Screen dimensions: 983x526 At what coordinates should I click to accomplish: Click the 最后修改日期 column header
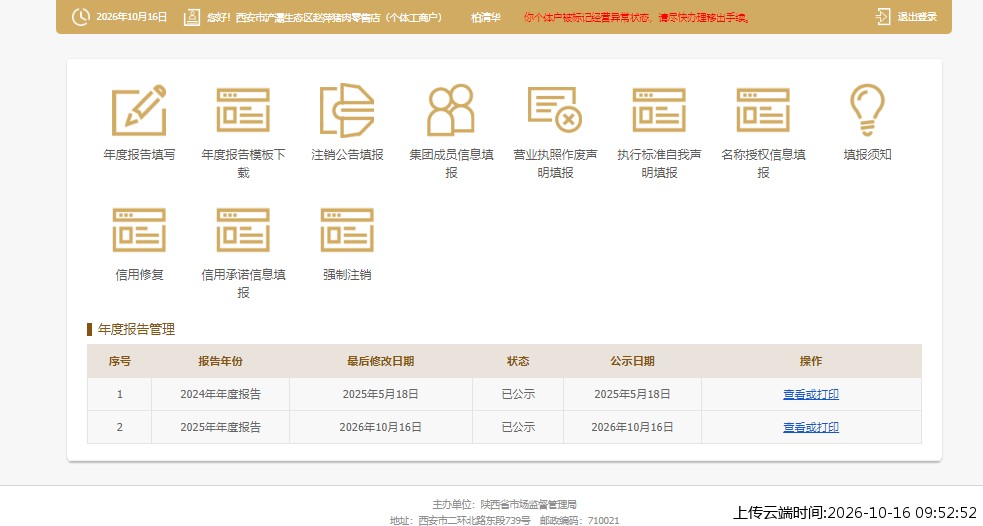[381, 361]
